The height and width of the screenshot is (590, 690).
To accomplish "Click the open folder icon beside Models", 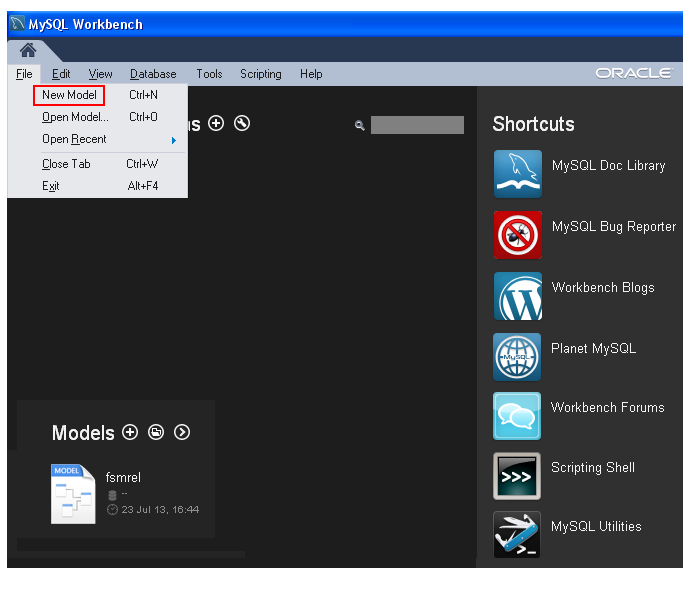I will tap(155, 432).
